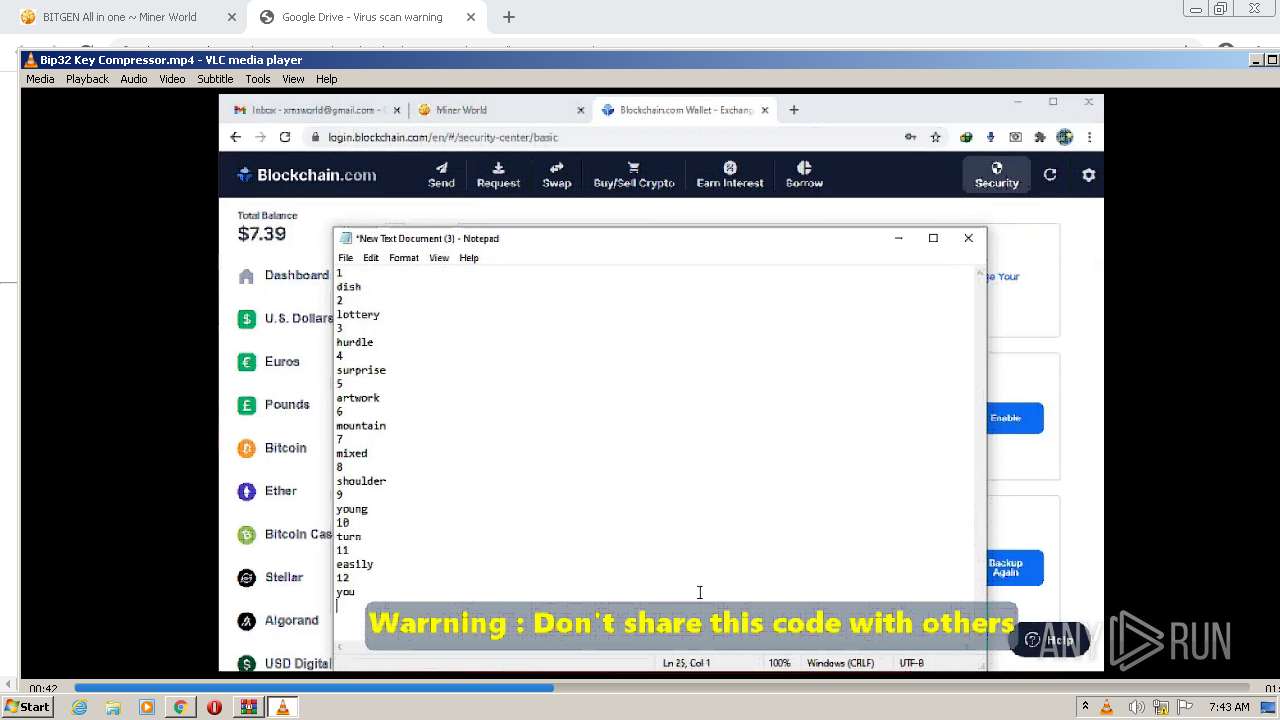Select Ether wallet in sidebar
The image size is (1280, 720).
pyautogui.click(x=267, y=491)
